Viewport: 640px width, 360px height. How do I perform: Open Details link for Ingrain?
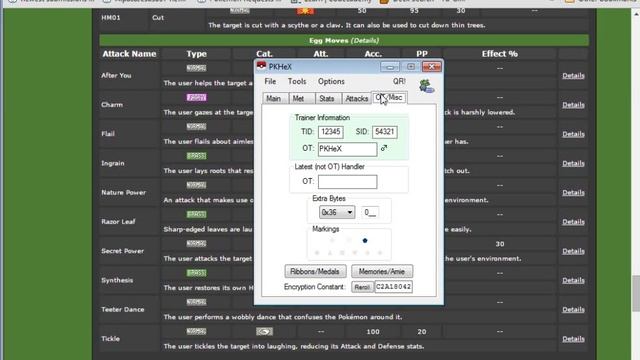(573, 163)
